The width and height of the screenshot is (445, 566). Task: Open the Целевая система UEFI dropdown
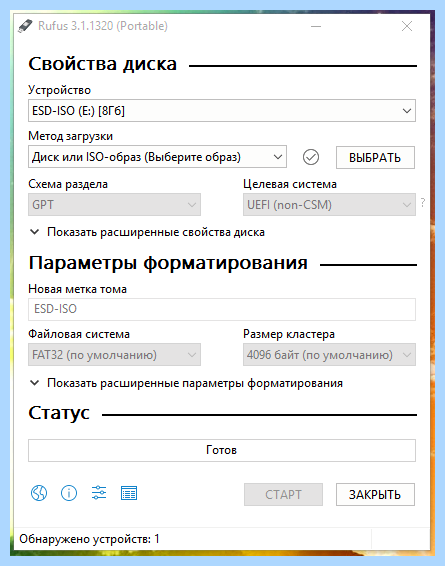[329, 205]
